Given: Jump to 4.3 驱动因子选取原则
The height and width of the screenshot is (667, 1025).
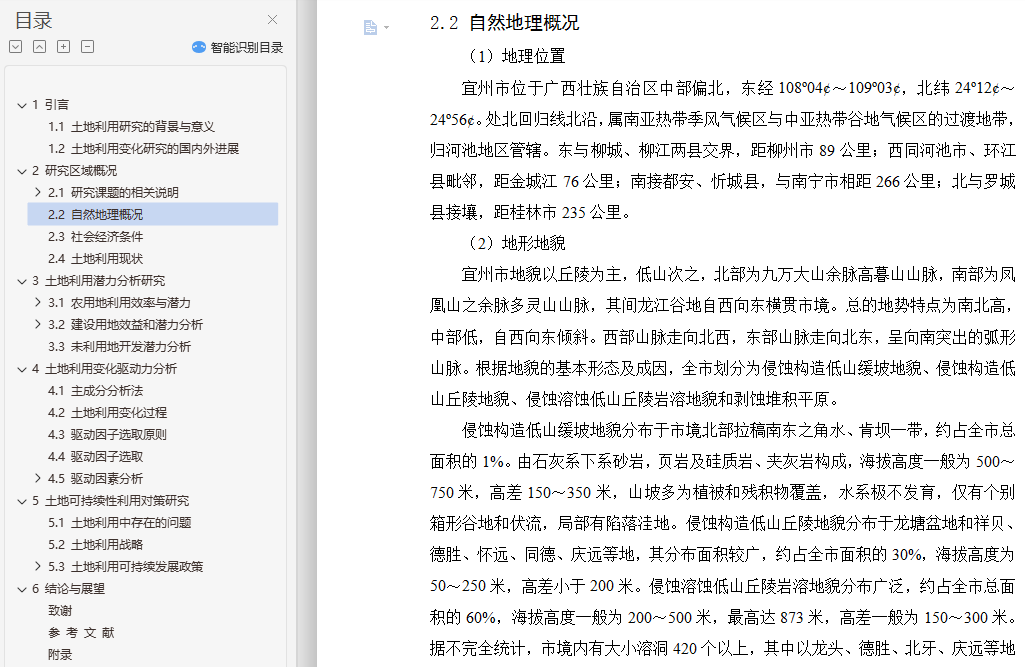Looking at the screenshot, I should [x=107, y=435].
